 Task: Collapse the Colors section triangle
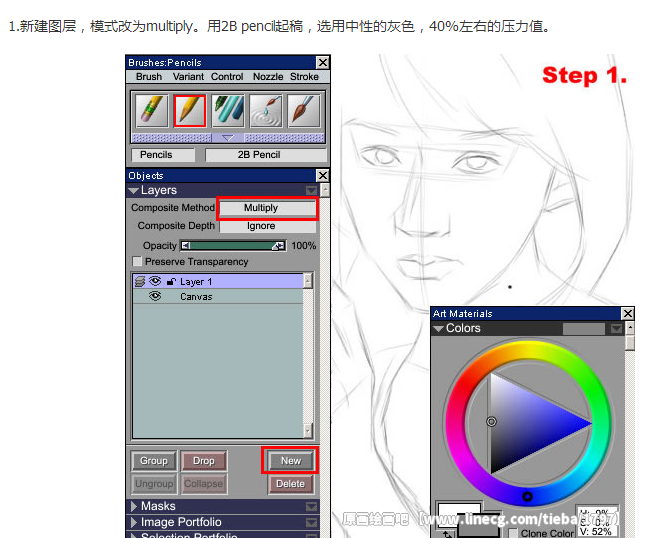click(438, 328)
